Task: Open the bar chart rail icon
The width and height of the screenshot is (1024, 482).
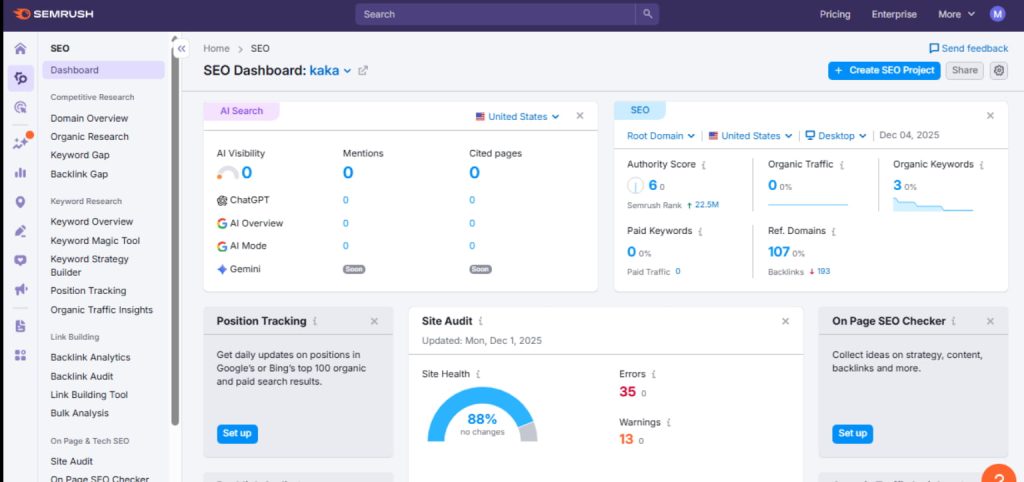Action: point(20,172)
